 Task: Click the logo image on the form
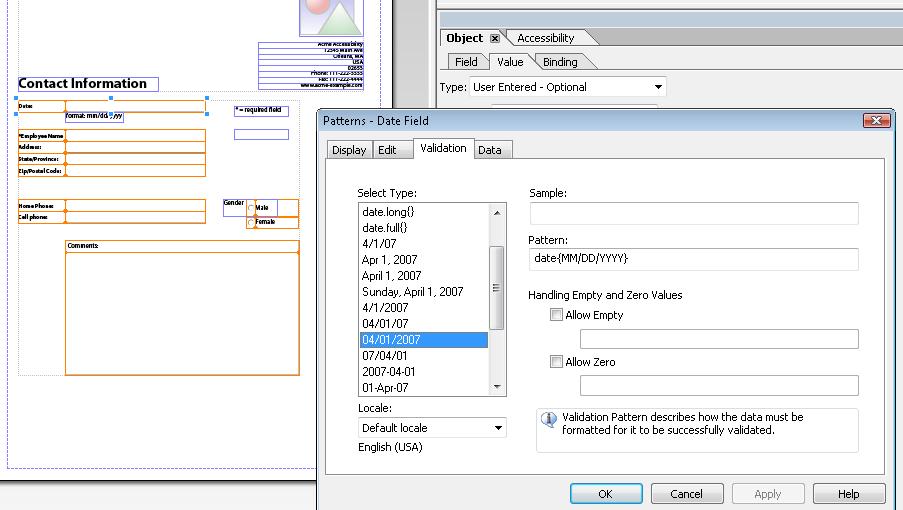point(330,18)
